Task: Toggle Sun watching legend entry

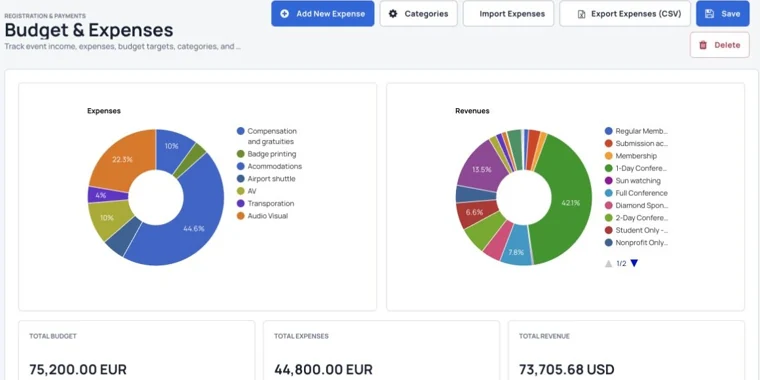Action: coord(633,181)
